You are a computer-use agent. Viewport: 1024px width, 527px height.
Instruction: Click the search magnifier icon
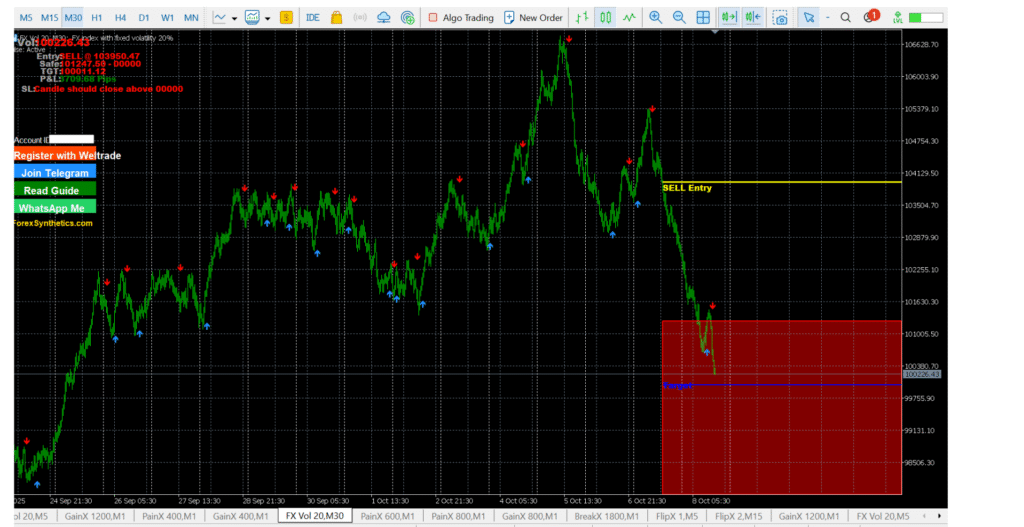(x=845, y=17)
